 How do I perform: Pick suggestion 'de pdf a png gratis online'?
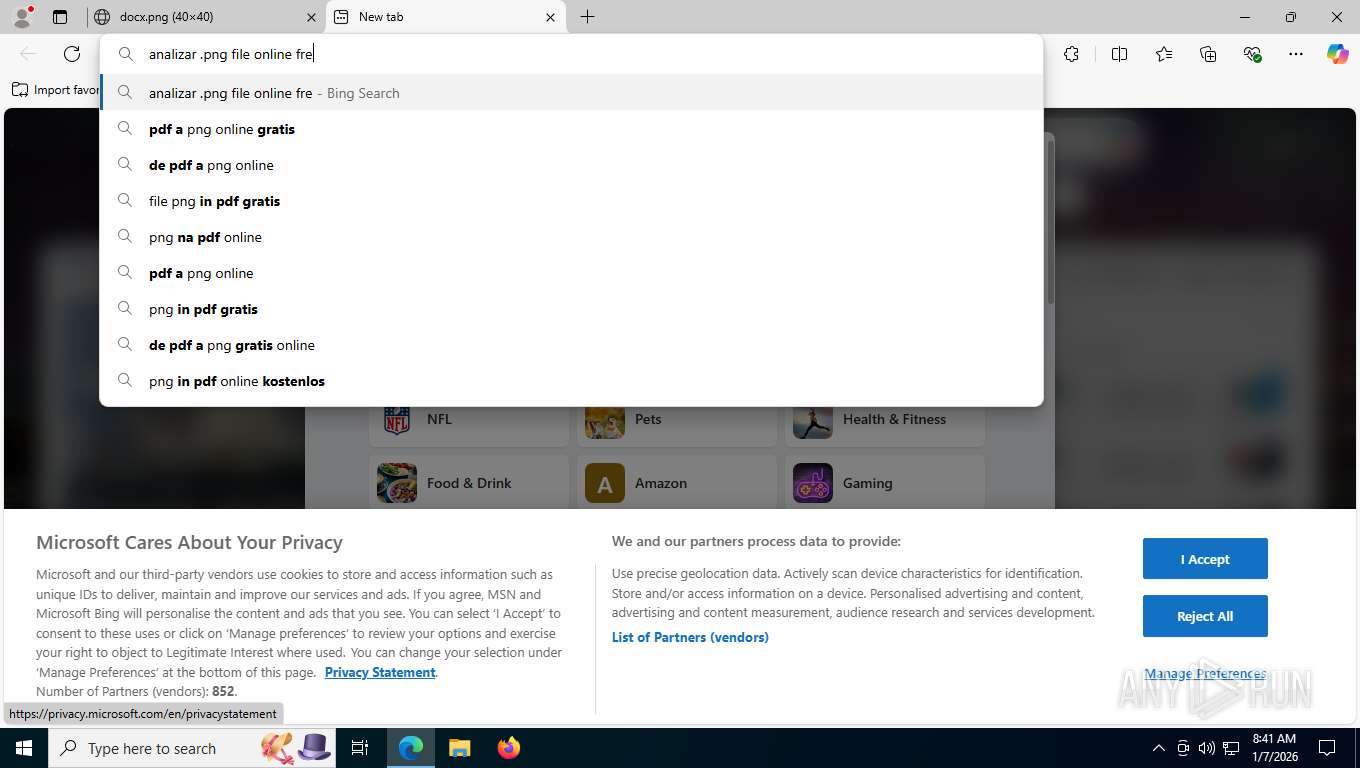[x=572, y=345]
